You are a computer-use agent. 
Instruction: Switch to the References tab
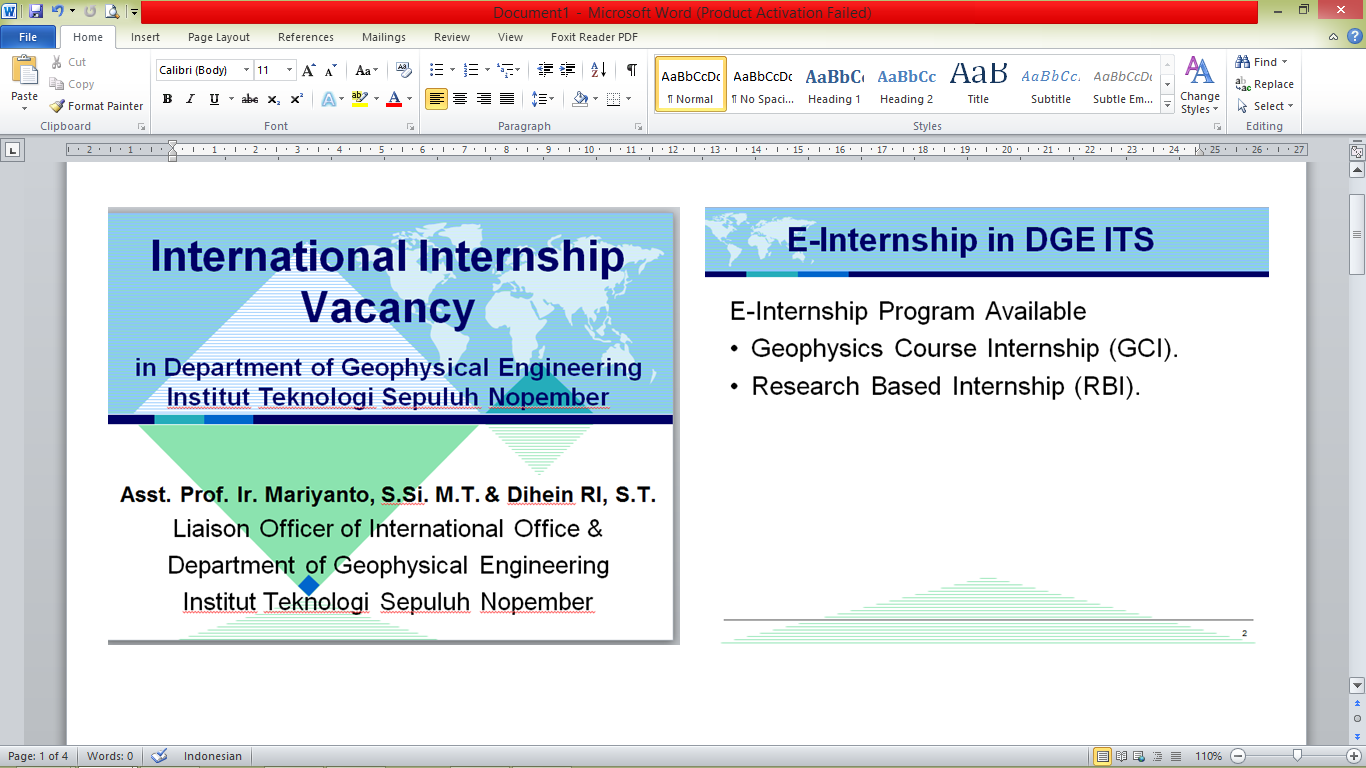pyautogui.click(x=306, y=37)
